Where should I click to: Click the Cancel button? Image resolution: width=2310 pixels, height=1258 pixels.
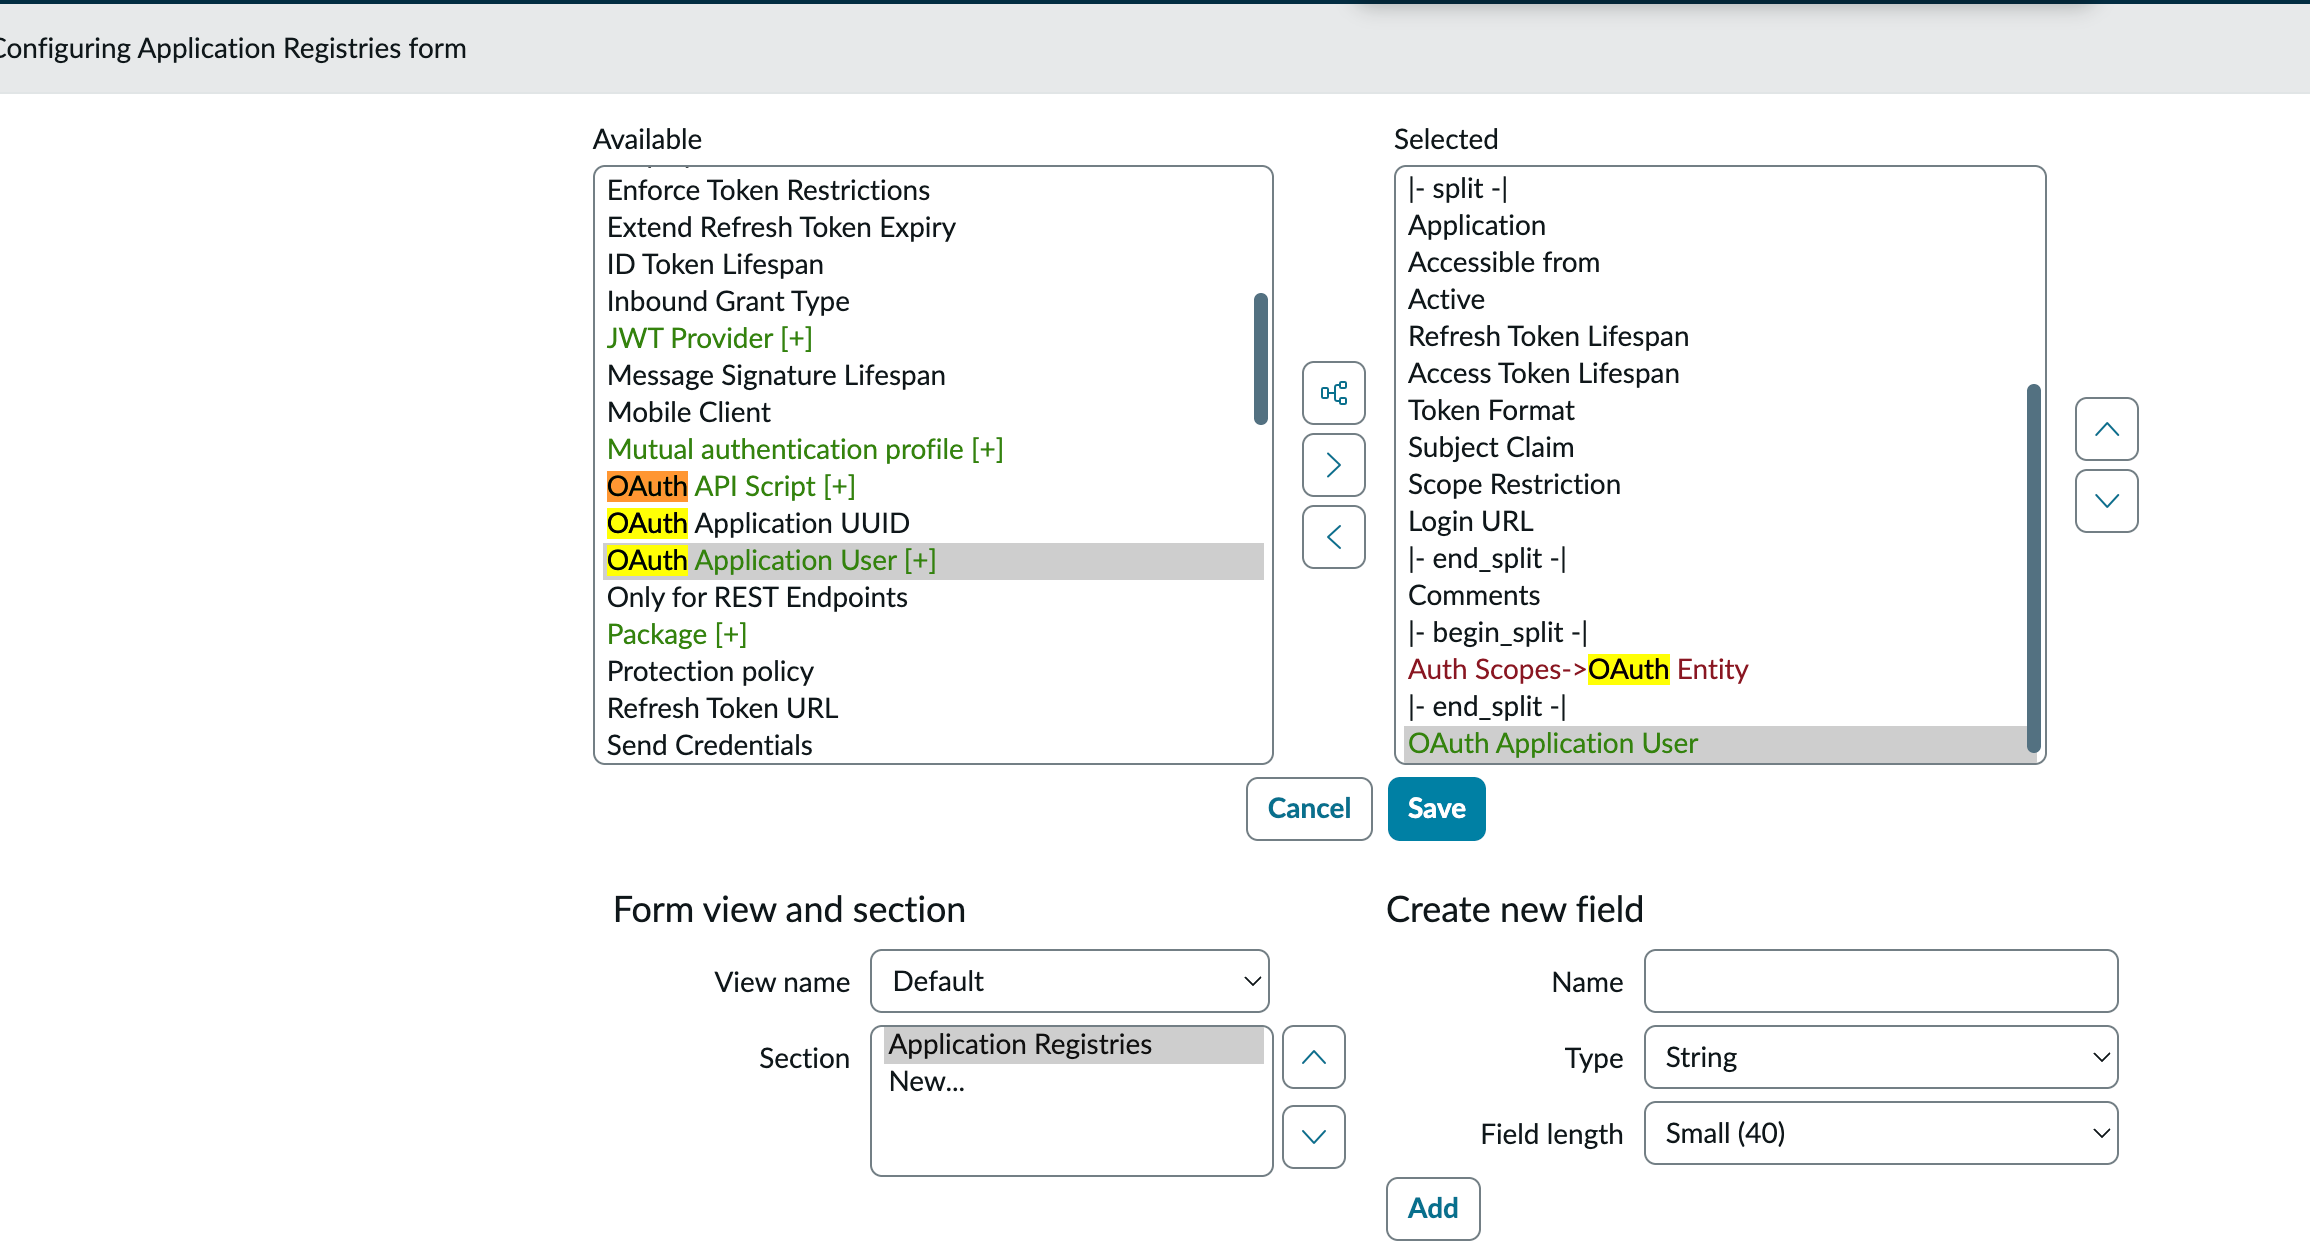[1308, 808]
